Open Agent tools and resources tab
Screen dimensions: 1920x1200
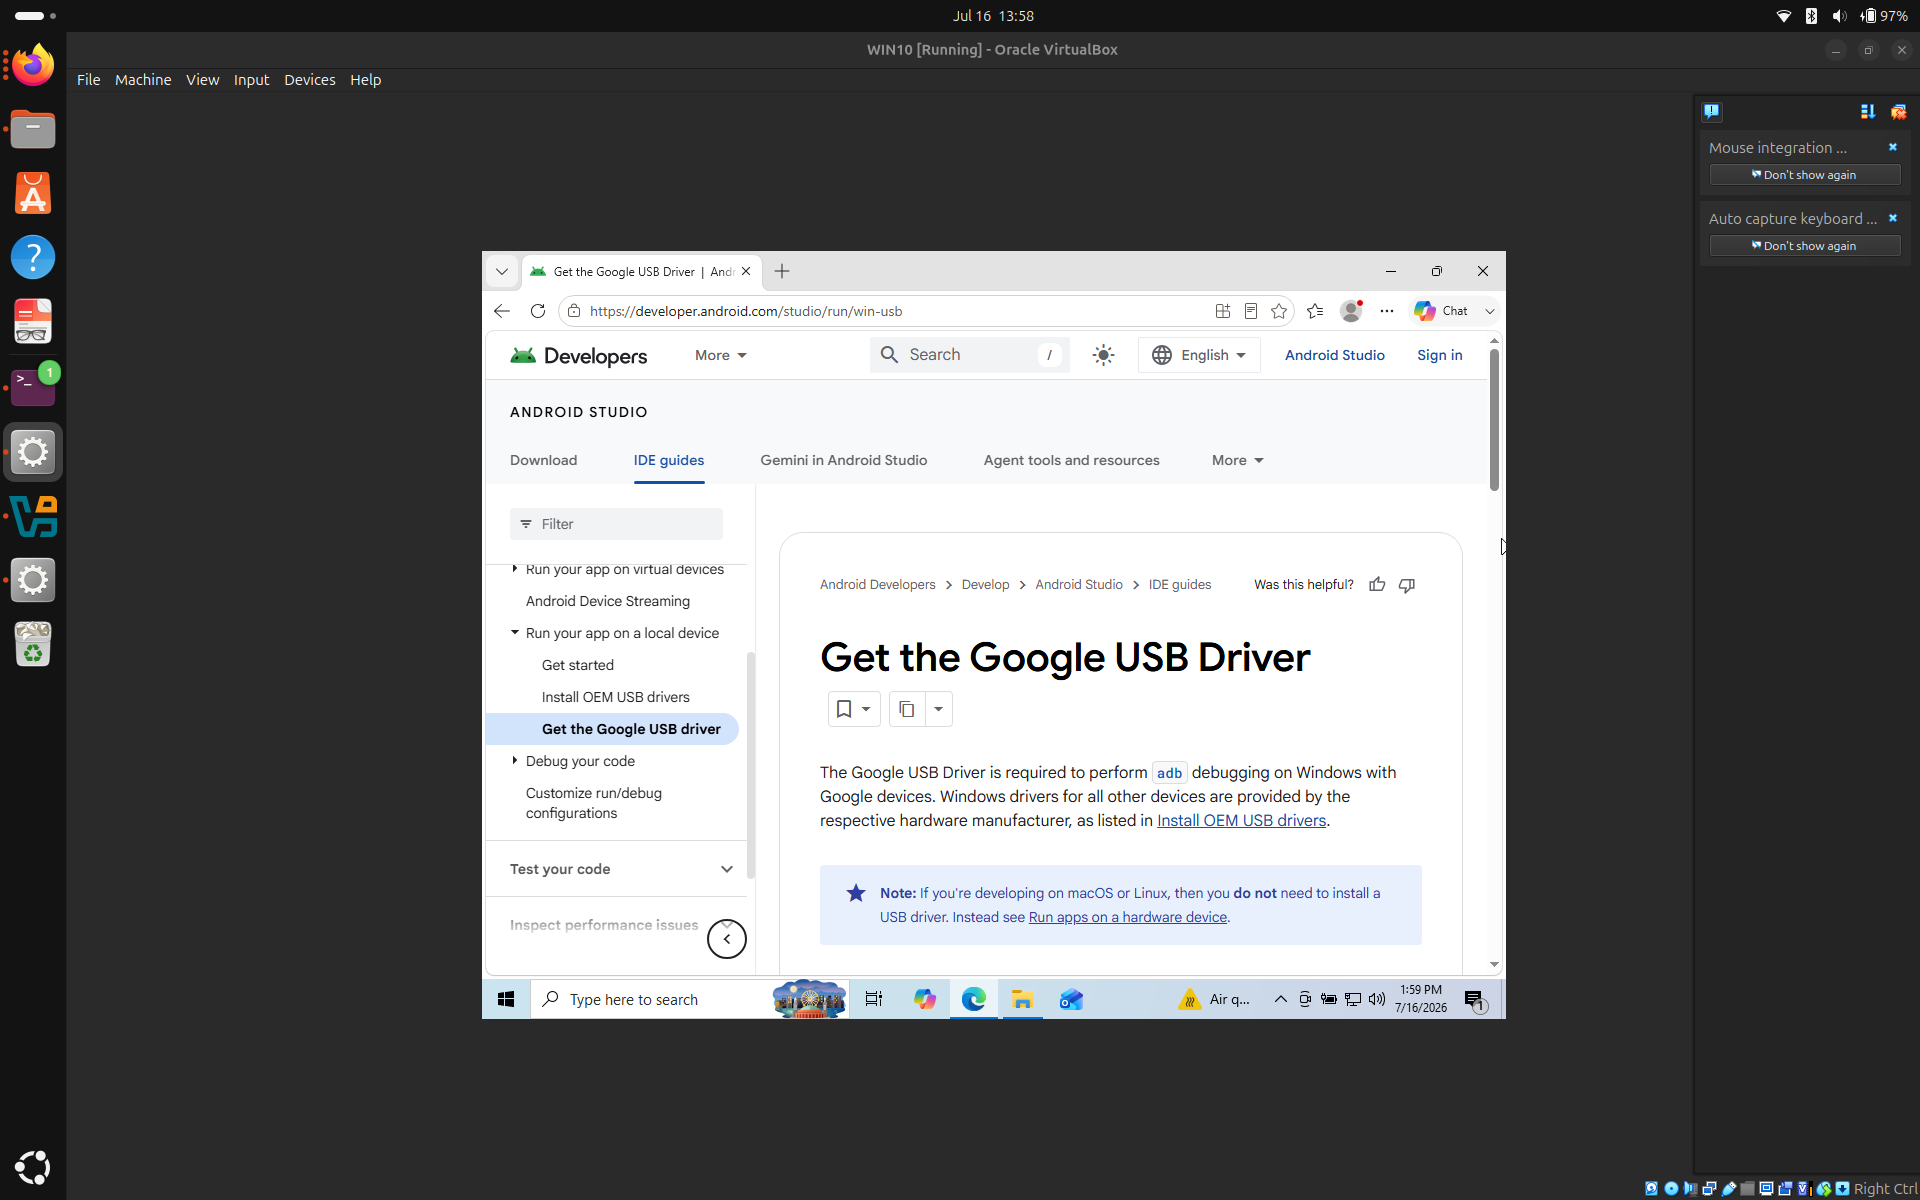point(1072,460)
